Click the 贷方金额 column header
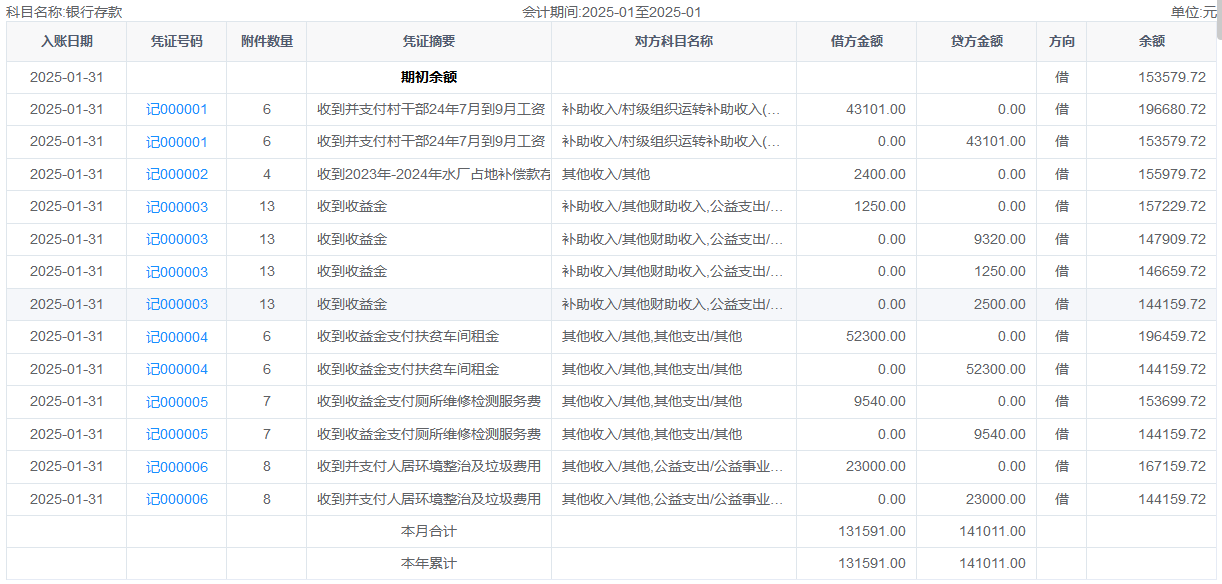 click(x=977, y=42)
